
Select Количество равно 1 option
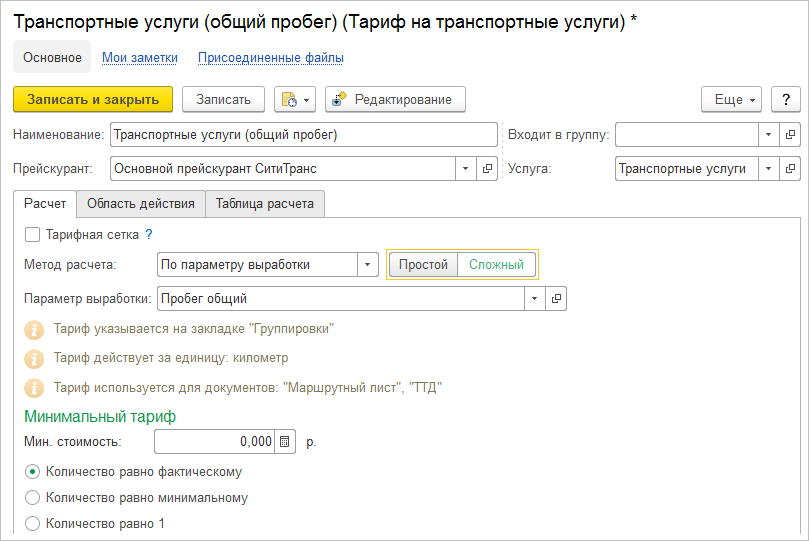click(x=33, y=523)
